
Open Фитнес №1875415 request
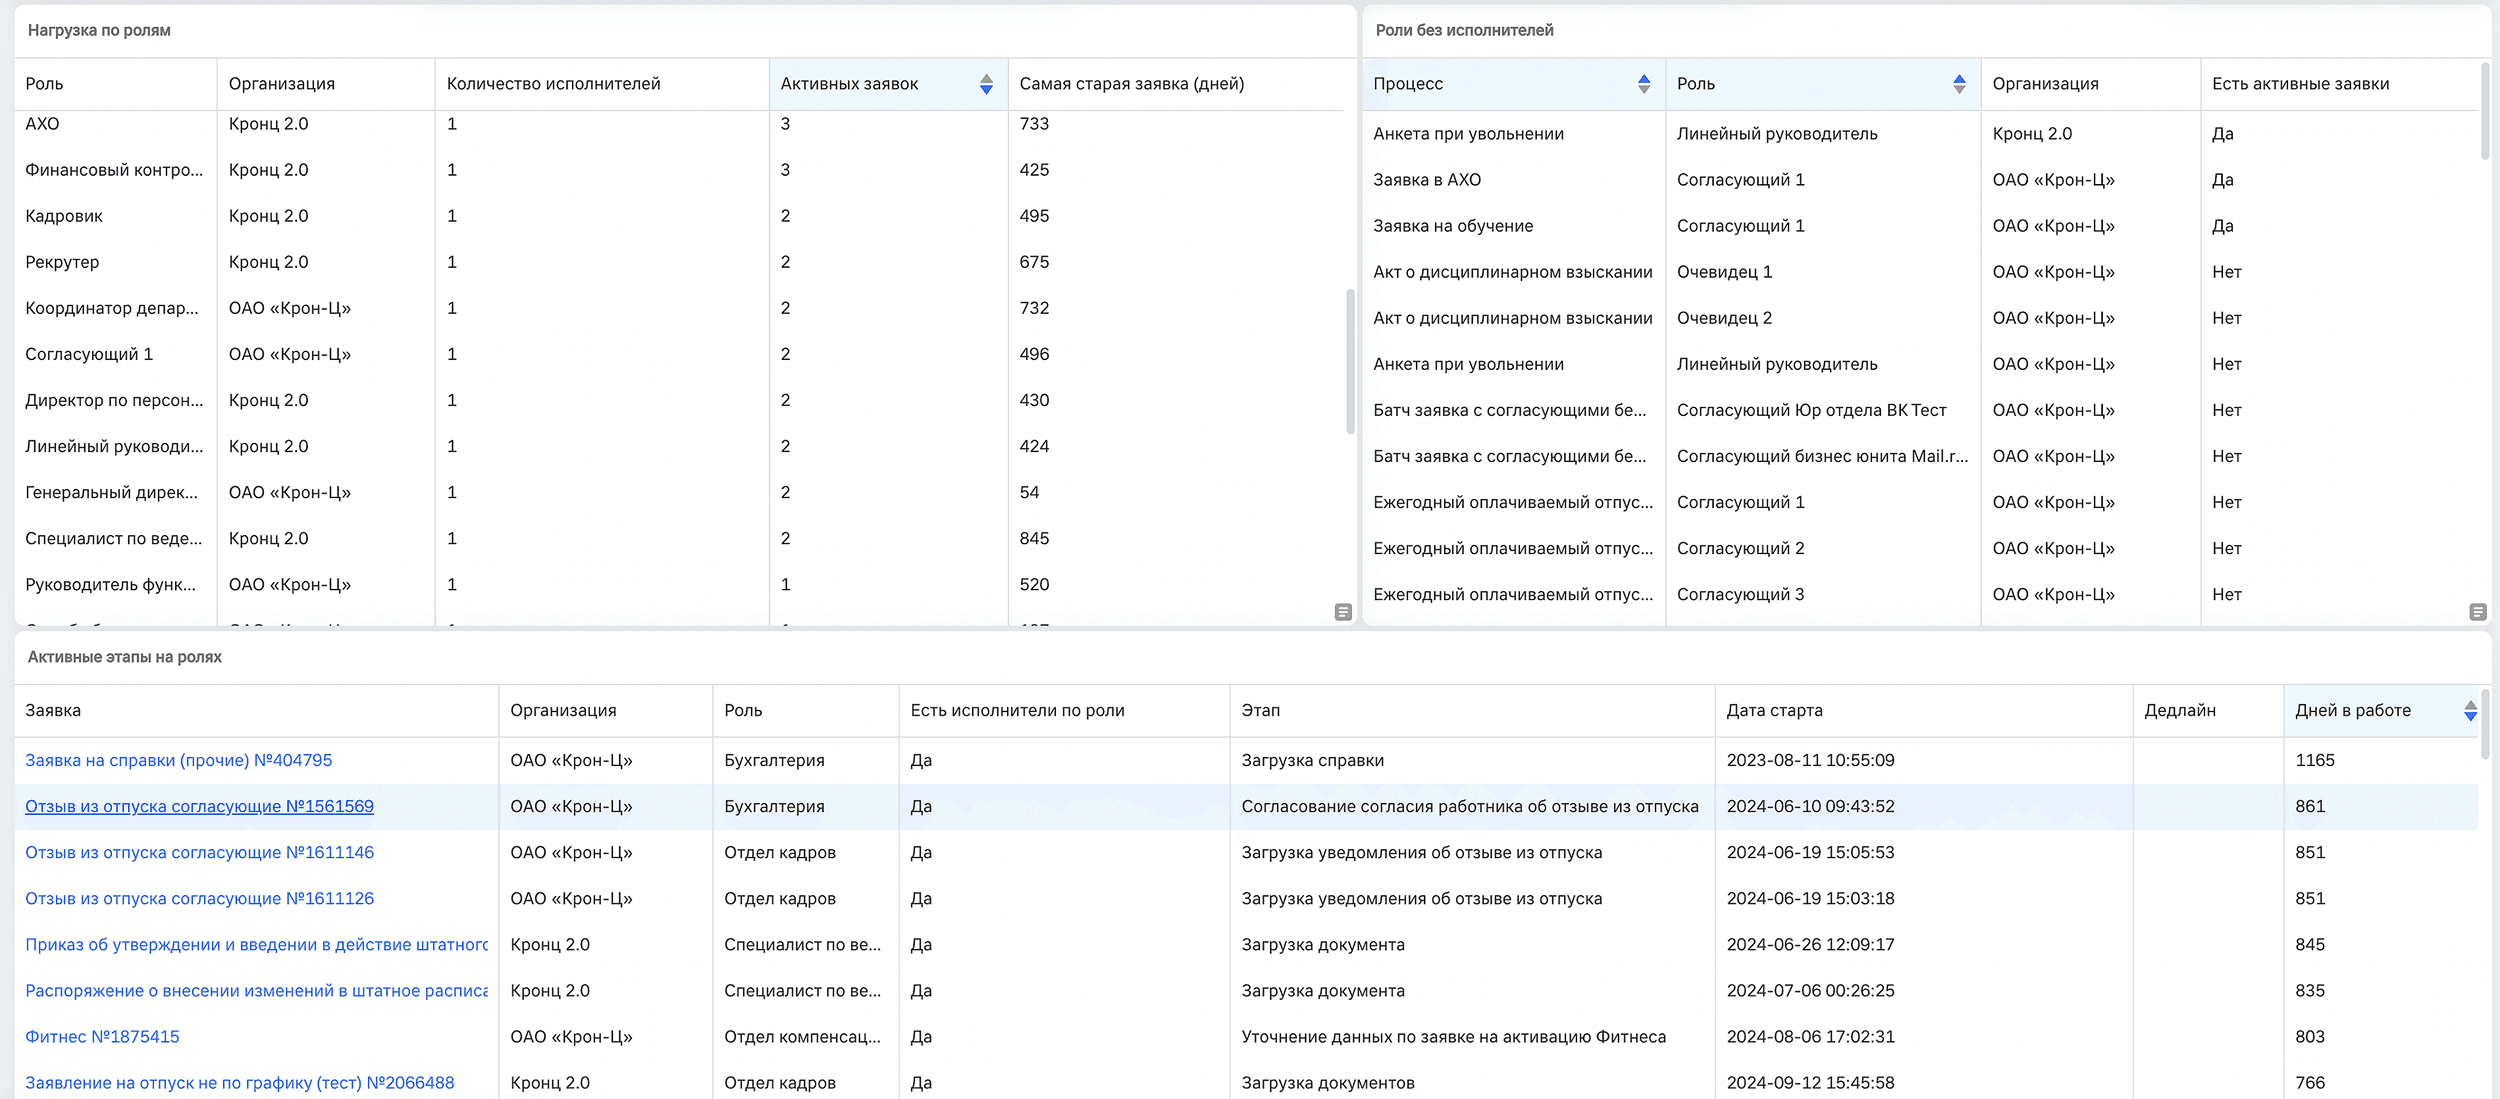click(102, 1037)
